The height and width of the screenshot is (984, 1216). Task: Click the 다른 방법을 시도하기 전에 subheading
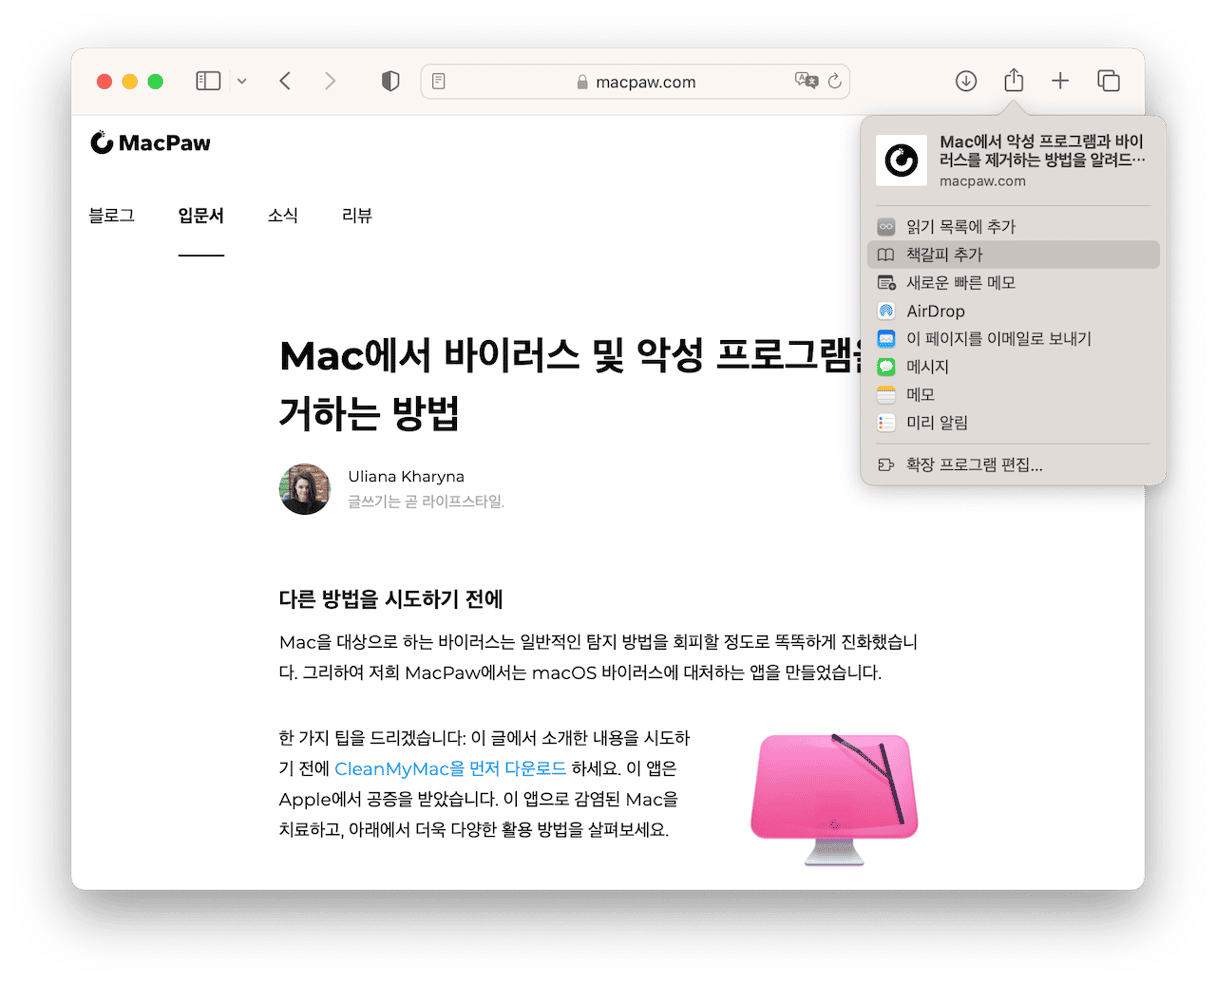pos(391,600)
